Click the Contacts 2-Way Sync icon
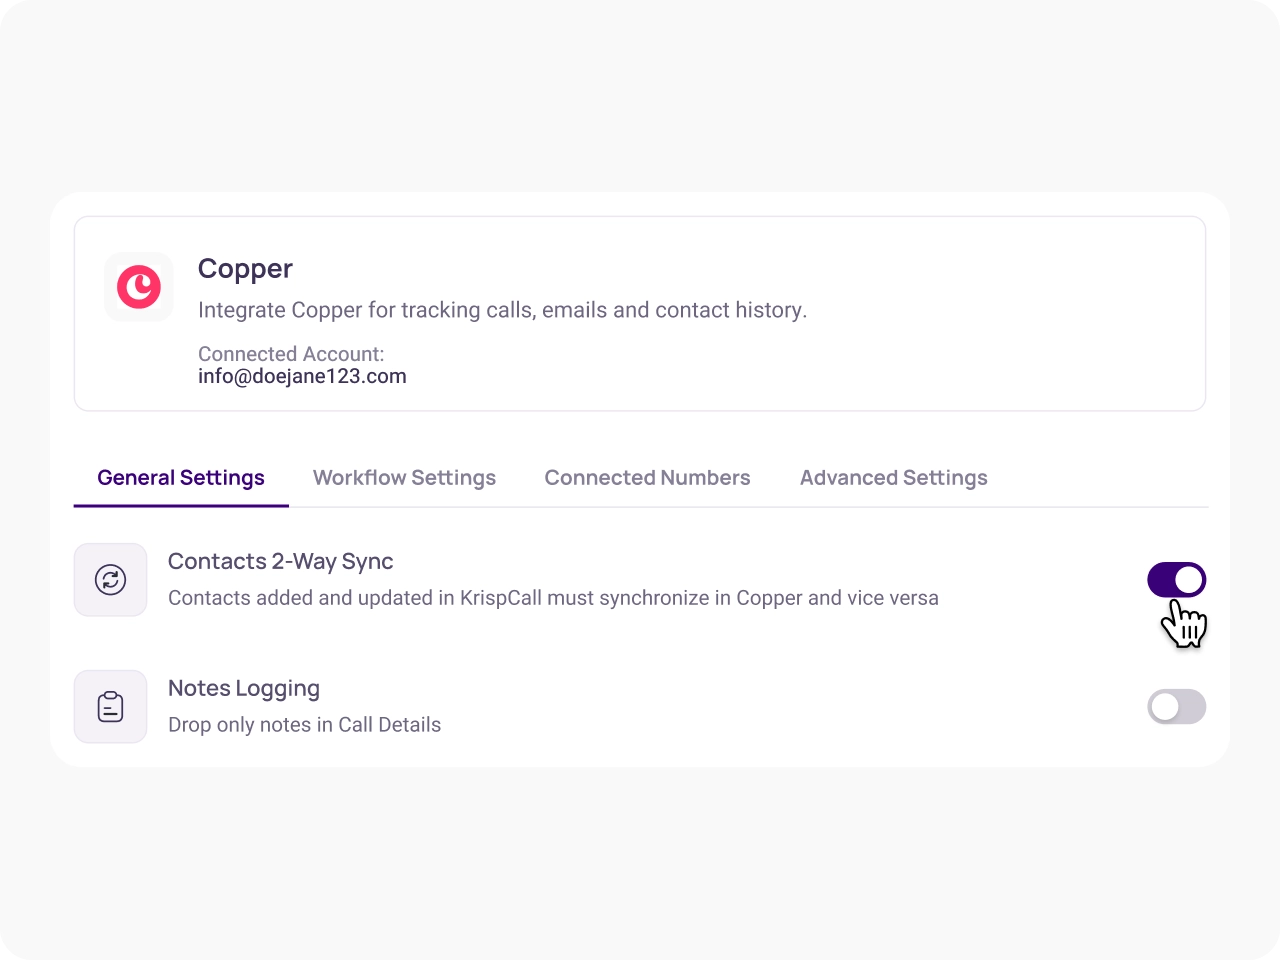 (110, 580)
